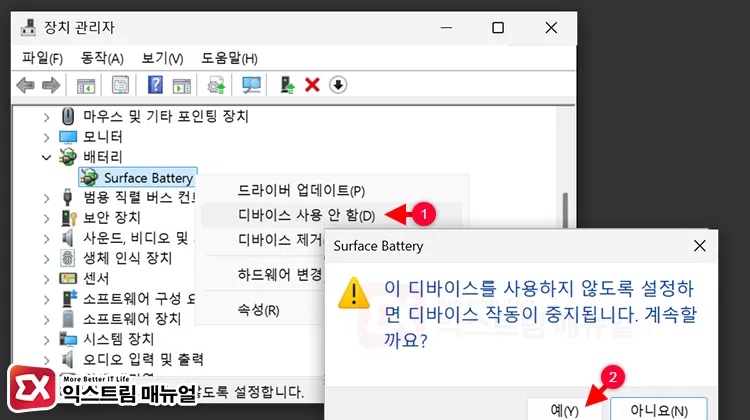Open the 보기(V) menu
750x420 pixels.
(162, 58)
